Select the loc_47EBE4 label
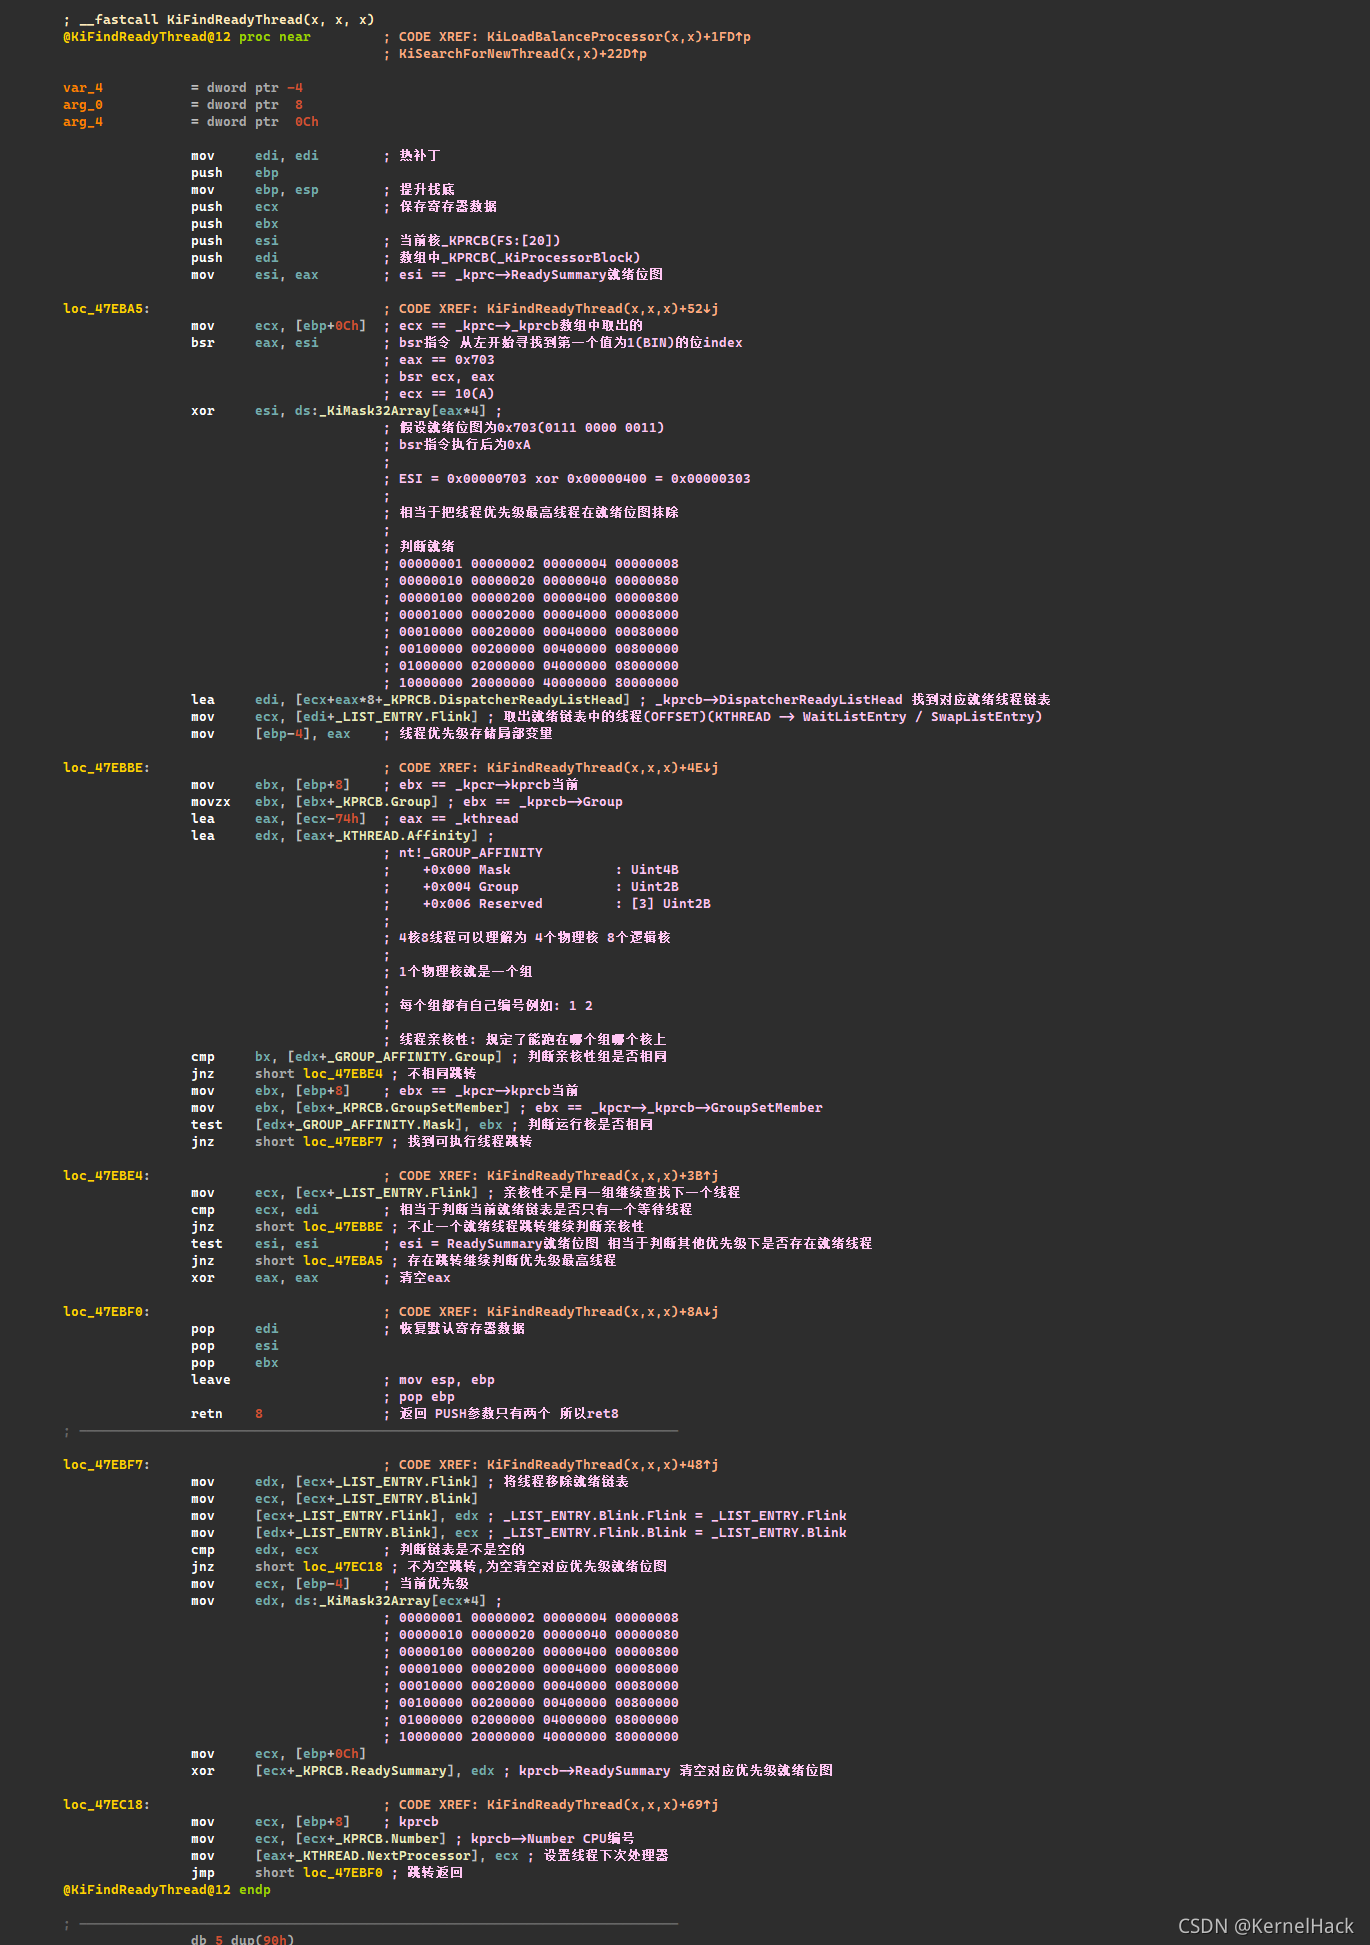Image resolution: width=1370 pixels, height=1945 pixels. [x=107, y=1176]
